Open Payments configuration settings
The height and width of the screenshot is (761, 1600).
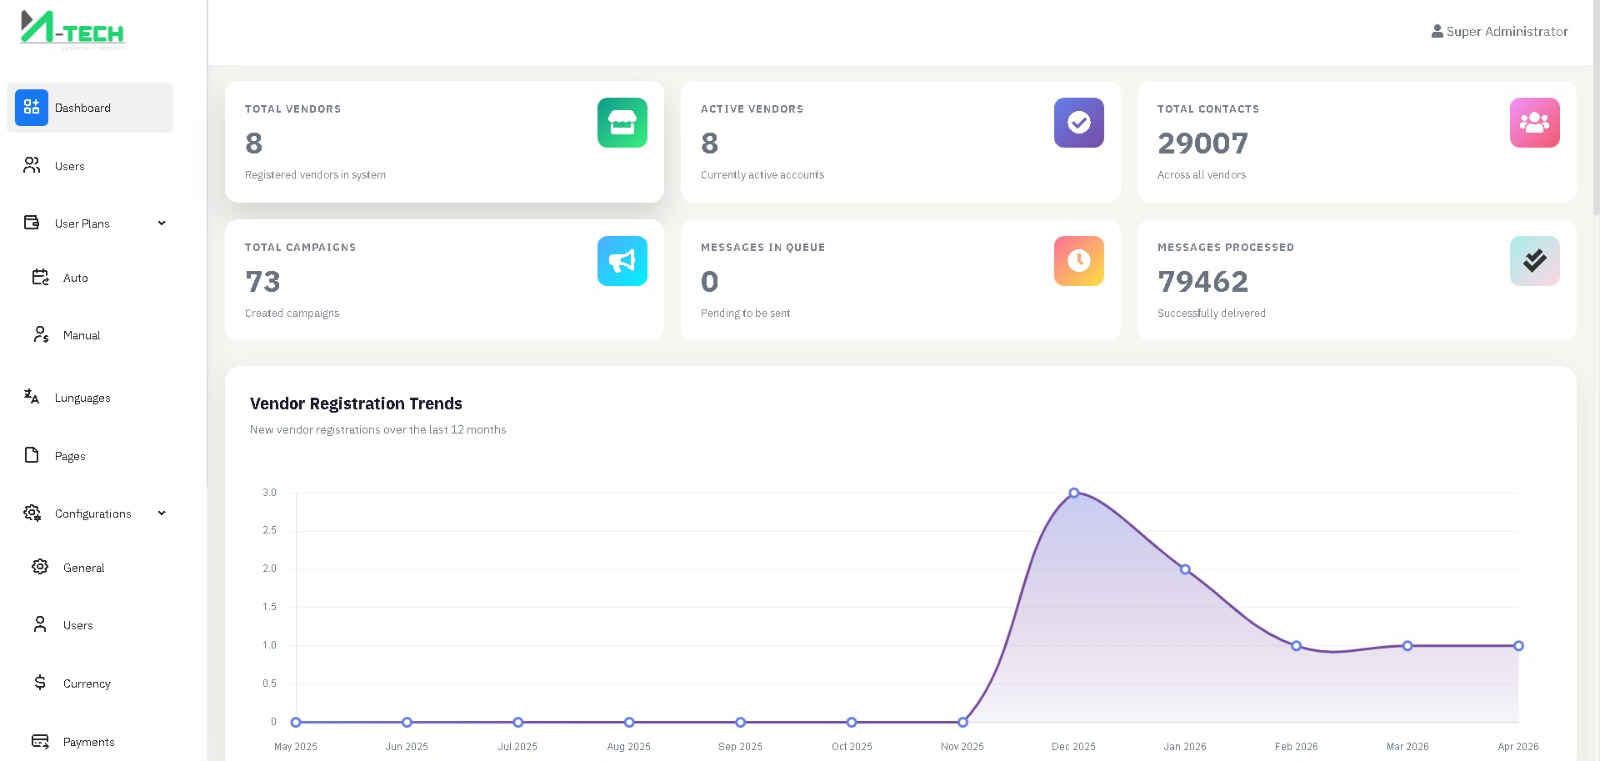tap(88, 742)
